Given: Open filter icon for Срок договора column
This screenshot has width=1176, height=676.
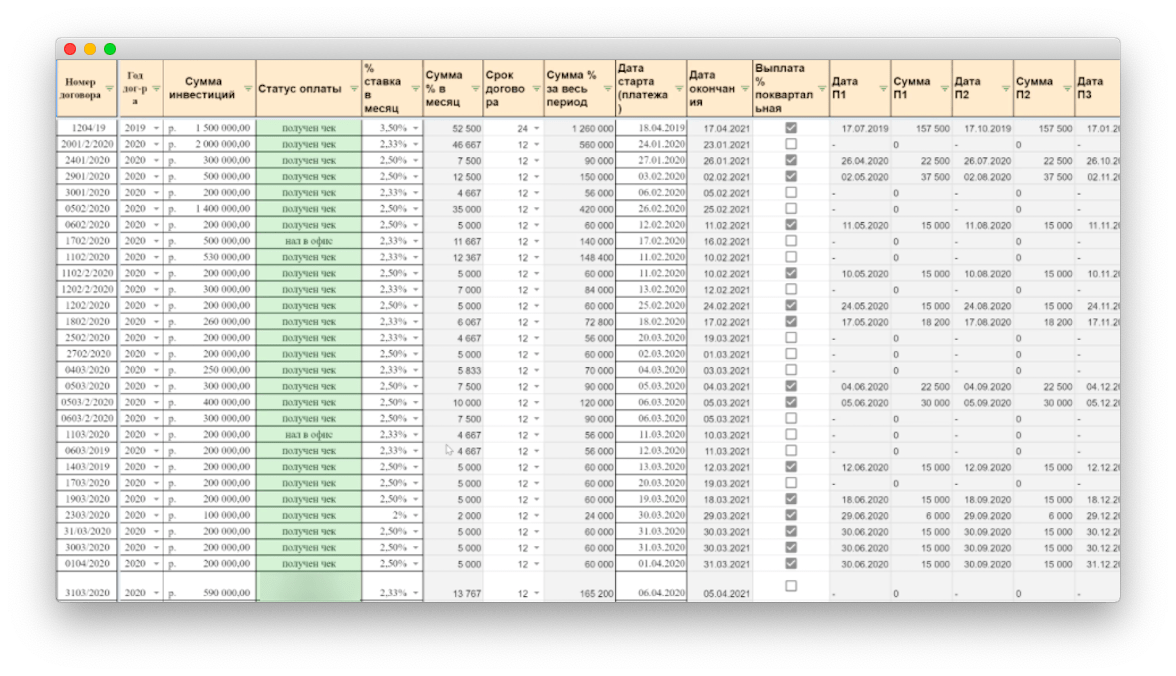Looking at the screenshot, I should point(534,89).
